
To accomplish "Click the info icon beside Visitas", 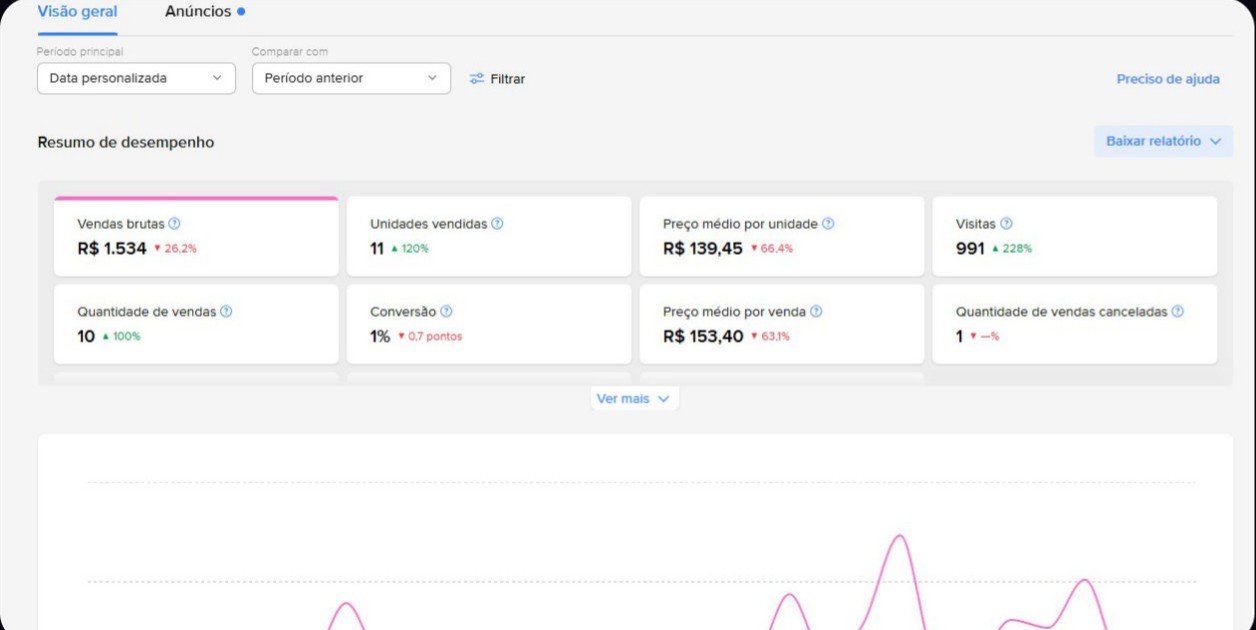I will tap(1006, 224).
